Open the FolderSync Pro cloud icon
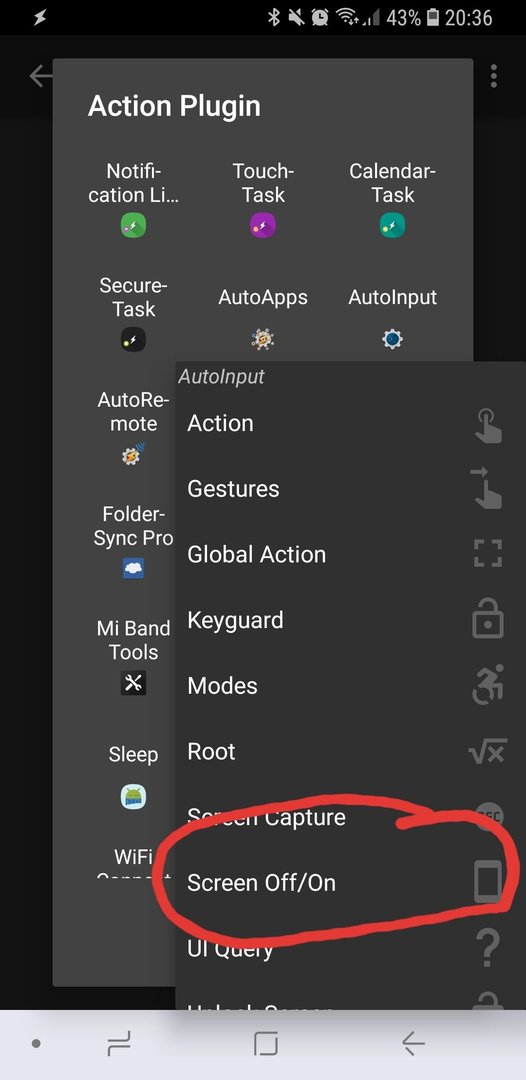 pos(134,568)
